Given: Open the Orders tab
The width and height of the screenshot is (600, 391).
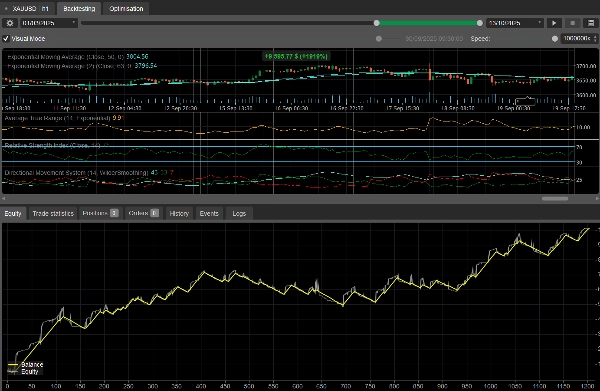Looking at the screenshot, I should tap(143, 213).
